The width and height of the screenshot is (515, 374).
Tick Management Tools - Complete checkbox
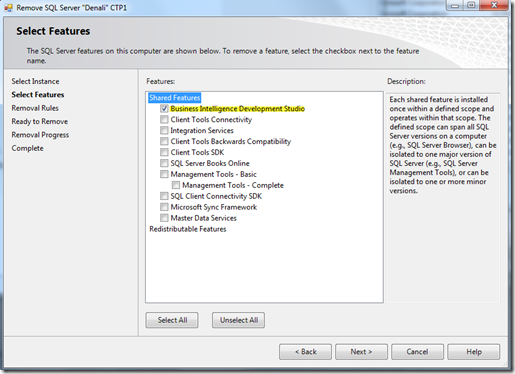click(176, 185)
